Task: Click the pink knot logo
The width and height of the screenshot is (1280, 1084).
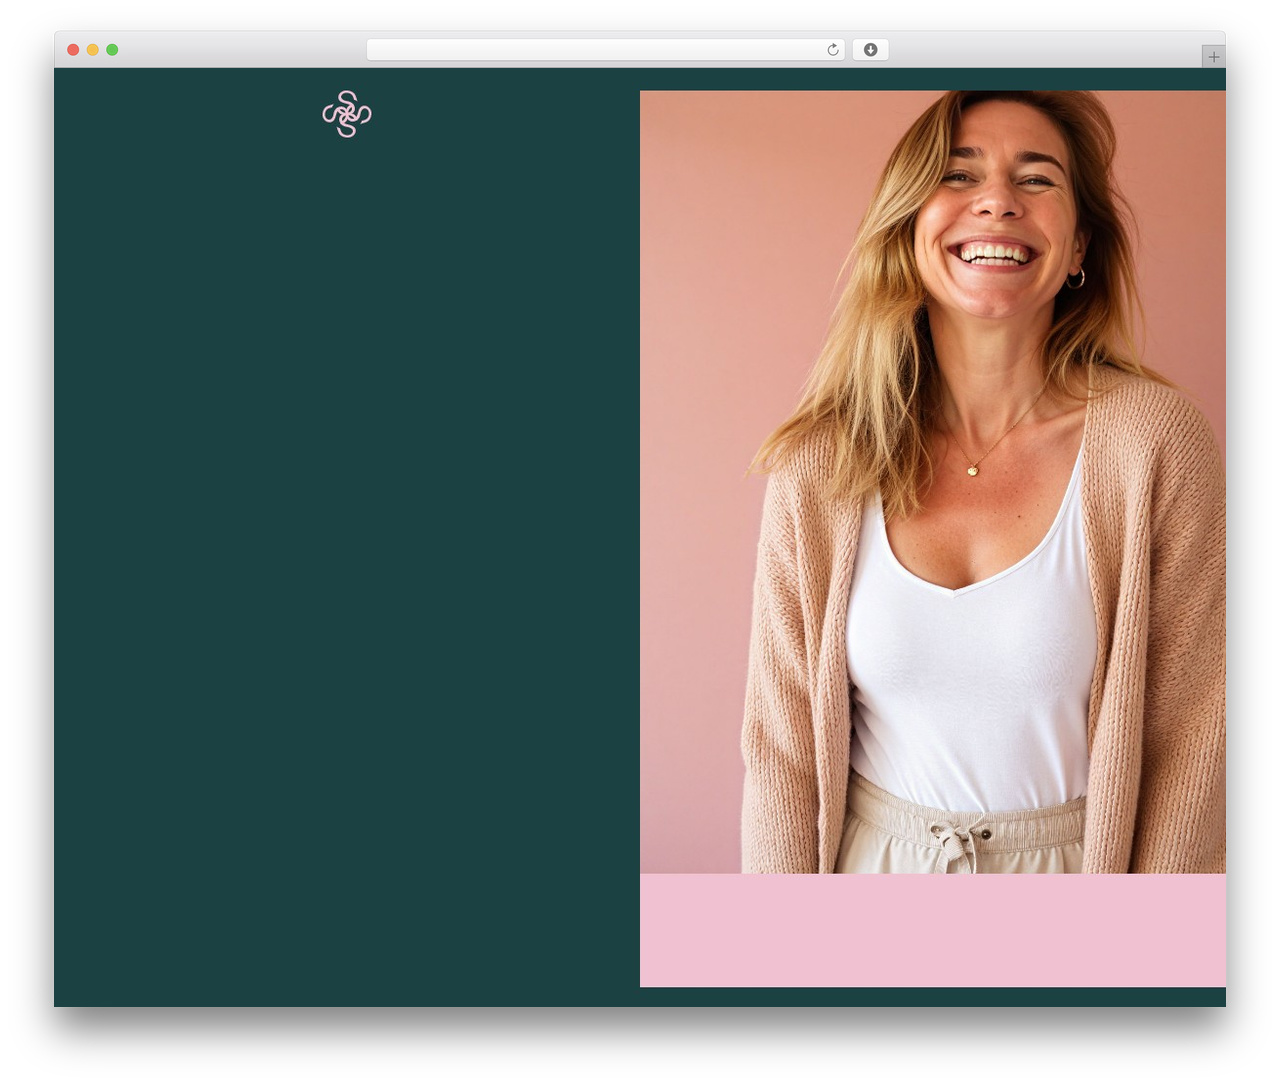Action: tap(347, 114)
